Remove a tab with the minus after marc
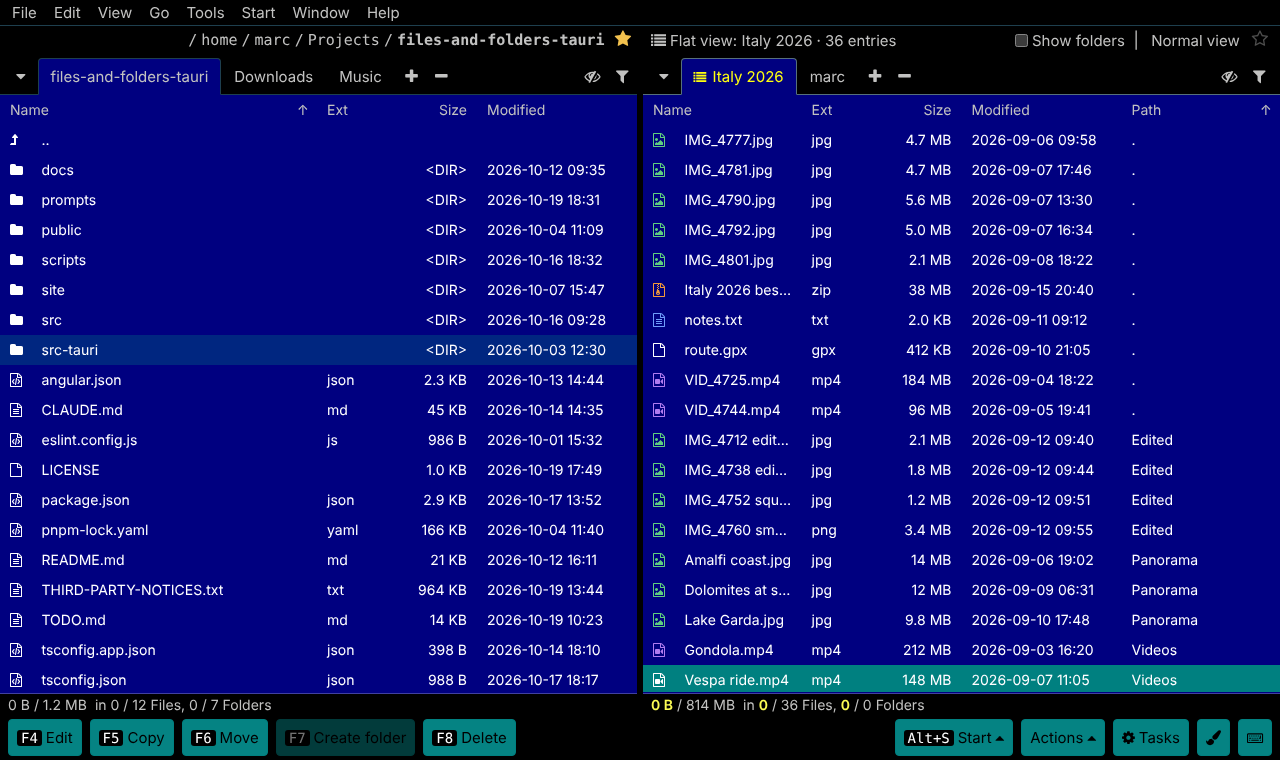 coord(904,76)
